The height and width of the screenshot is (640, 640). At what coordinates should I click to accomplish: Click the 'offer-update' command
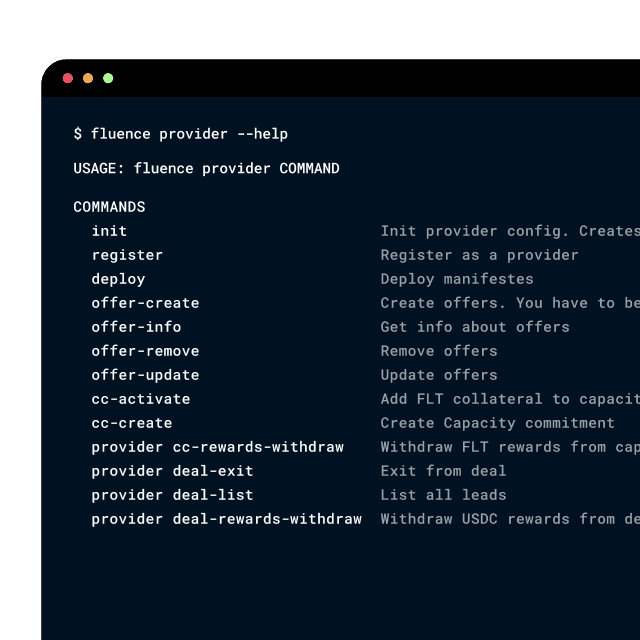tap(145, 375)
